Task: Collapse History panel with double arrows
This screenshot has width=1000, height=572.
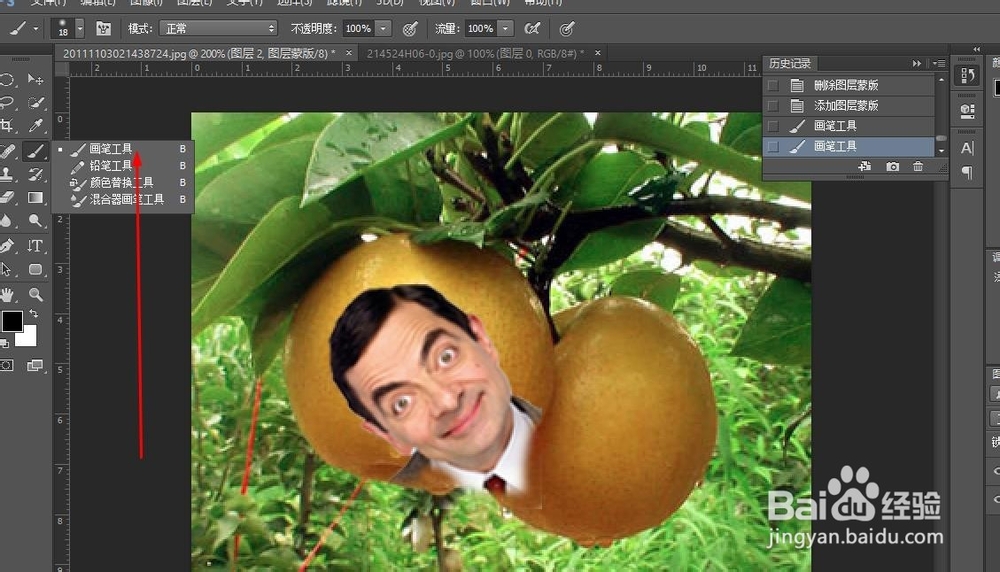Action: coord(916,63)
